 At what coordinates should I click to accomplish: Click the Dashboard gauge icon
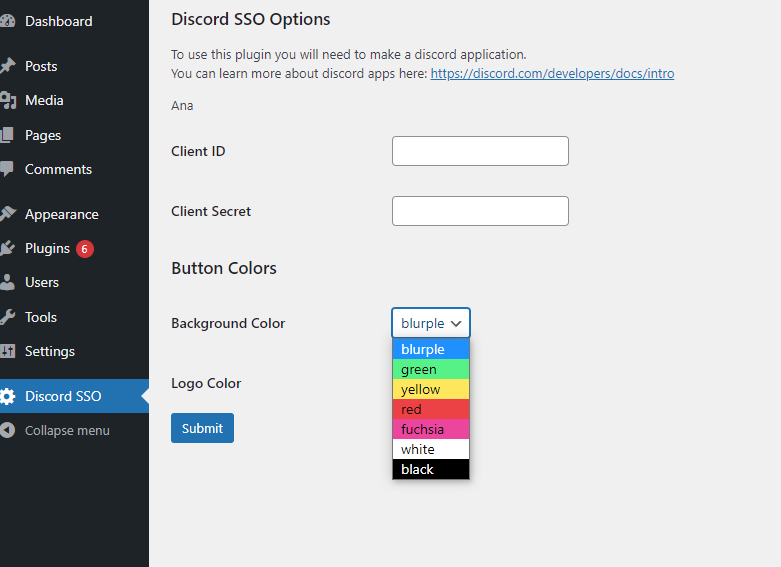(7, 21)
